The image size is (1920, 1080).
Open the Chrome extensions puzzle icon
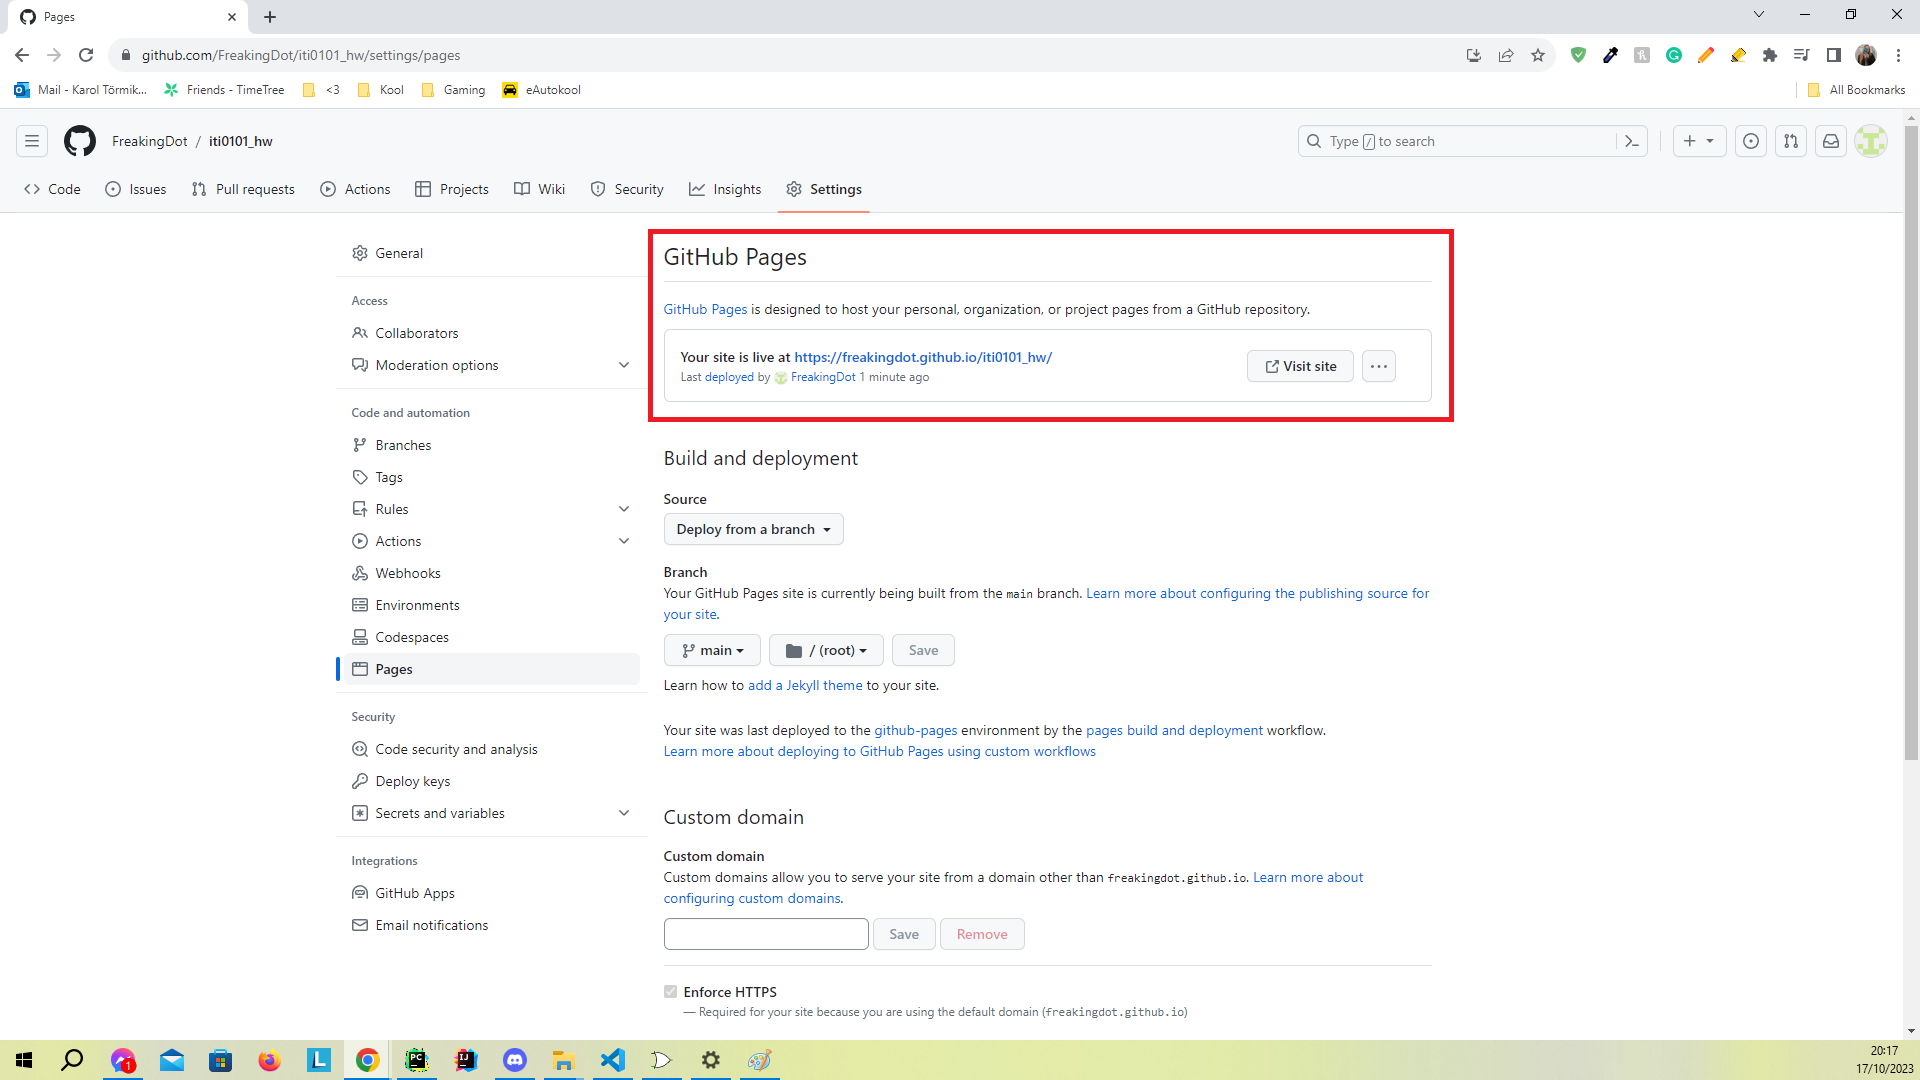[x=1770, y=55]
